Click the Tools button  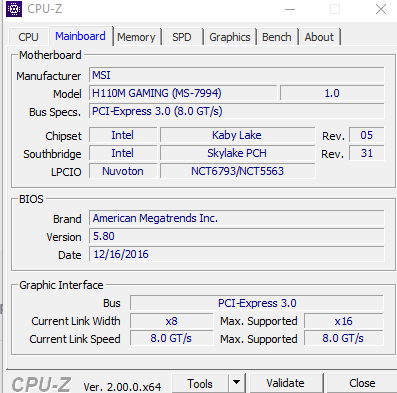[200, 383]
